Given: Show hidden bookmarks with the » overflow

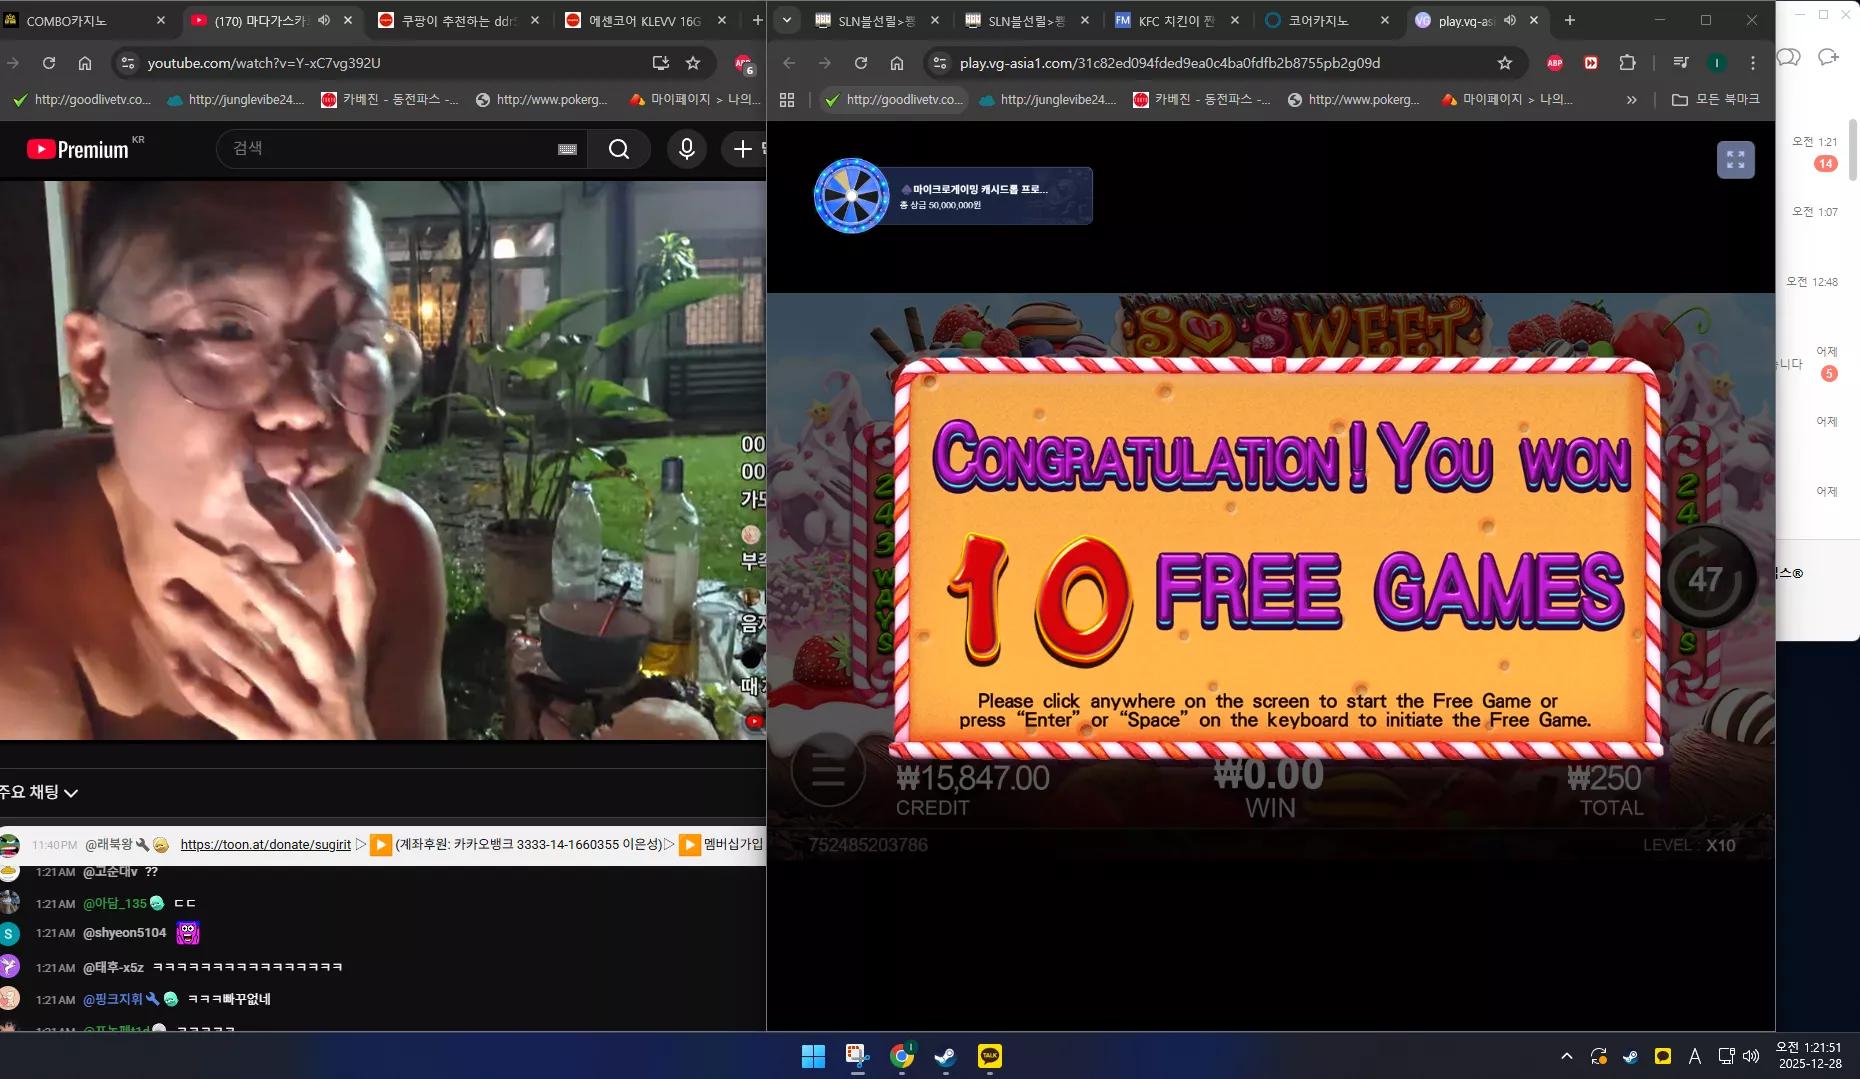Looking at the screenshot, I should click(x=1632, y=100).
